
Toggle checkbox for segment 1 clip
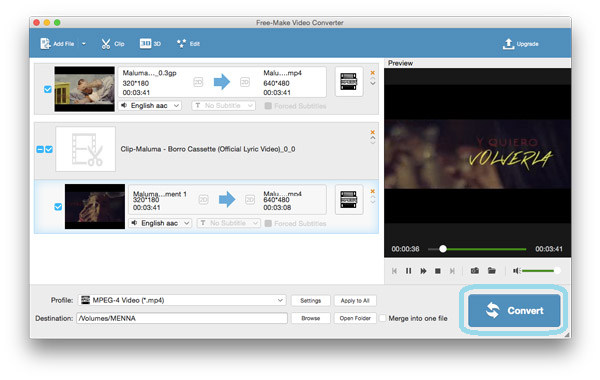(x=58, y=207)
